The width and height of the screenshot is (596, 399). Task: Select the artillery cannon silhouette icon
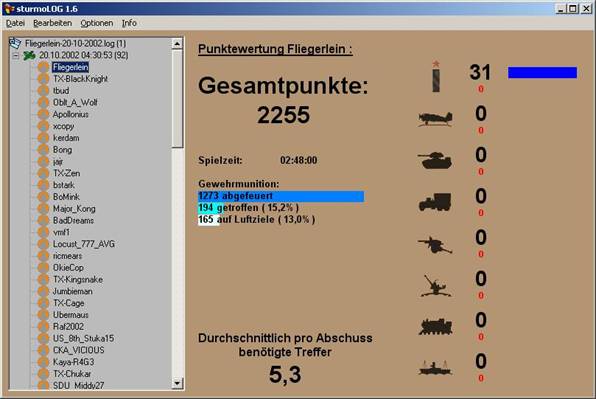(435, 245)
